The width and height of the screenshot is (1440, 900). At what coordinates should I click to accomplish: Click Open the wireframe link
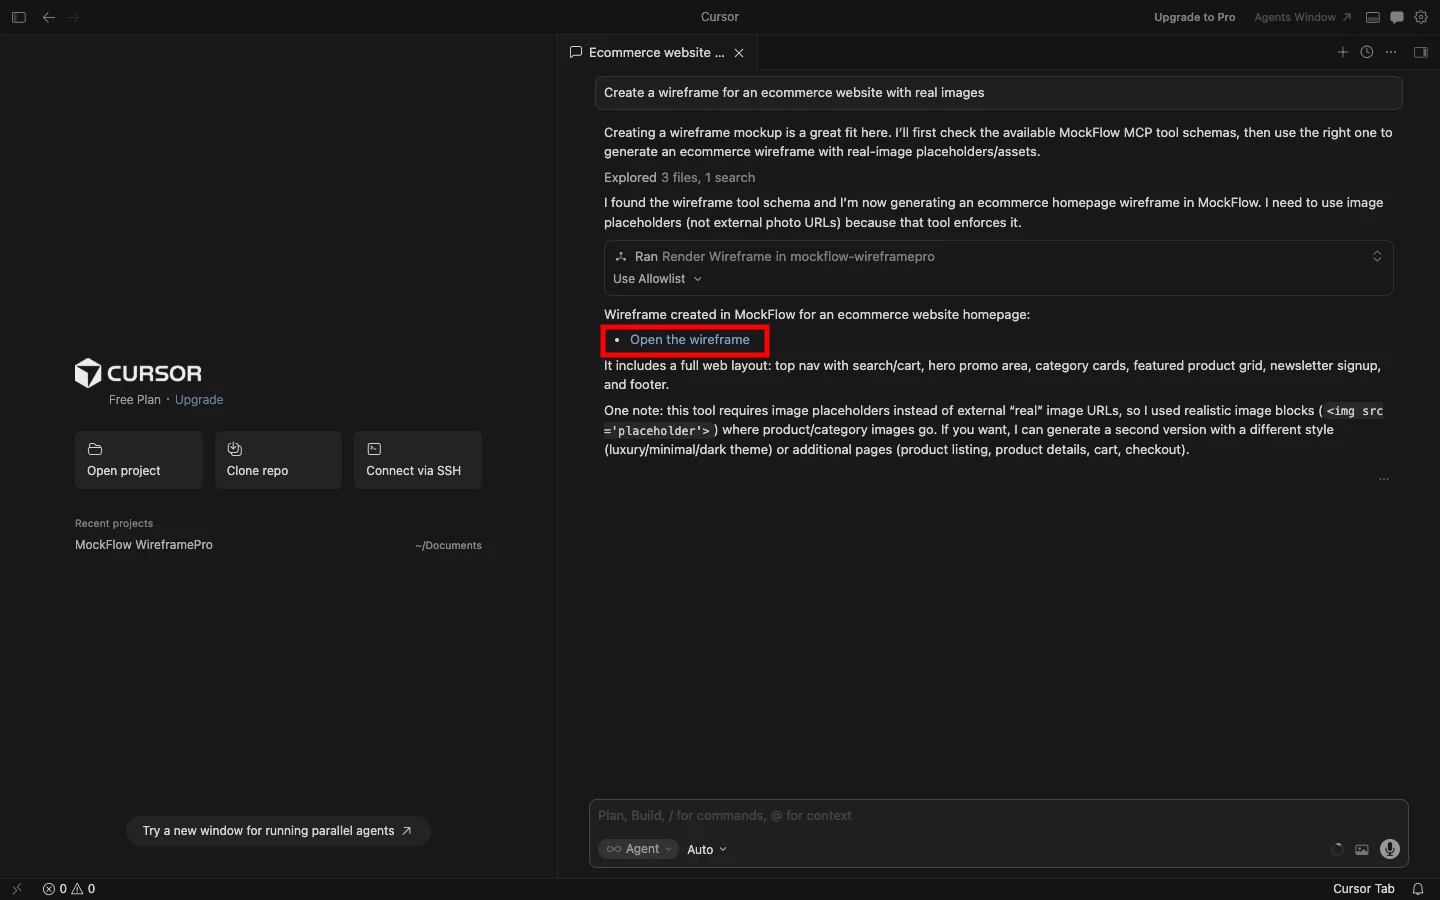click(x=690, y=340)
